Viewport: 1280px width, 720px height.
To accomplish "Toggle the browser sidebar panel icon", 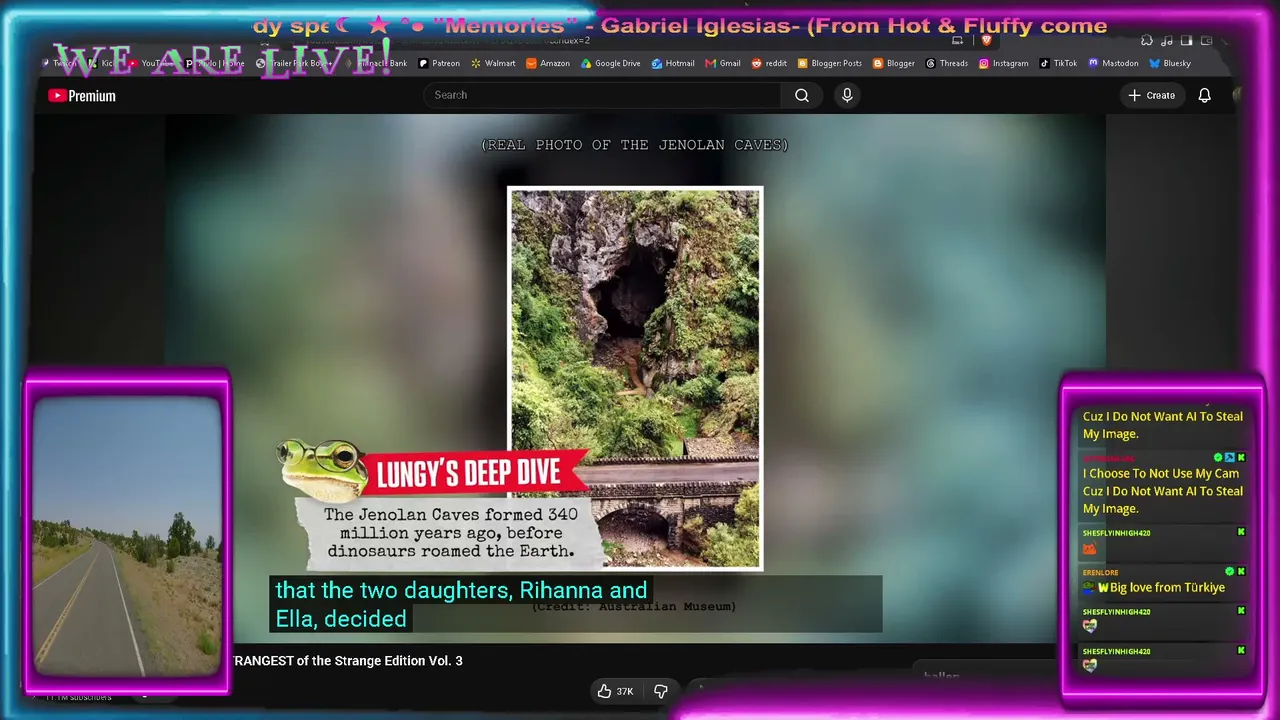I will pos(1187,41).
